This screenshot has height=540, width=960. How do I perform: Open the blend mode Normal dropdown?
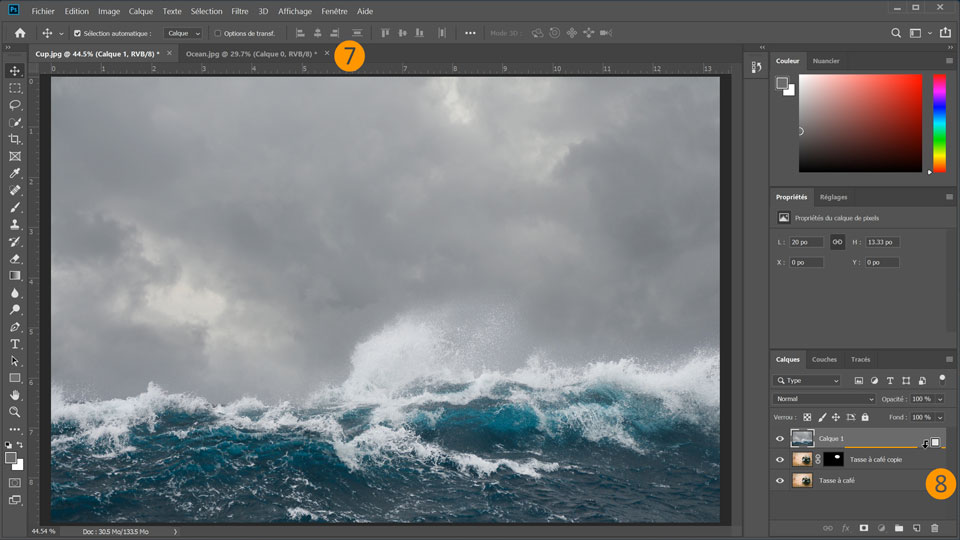[x=824, y=399]
